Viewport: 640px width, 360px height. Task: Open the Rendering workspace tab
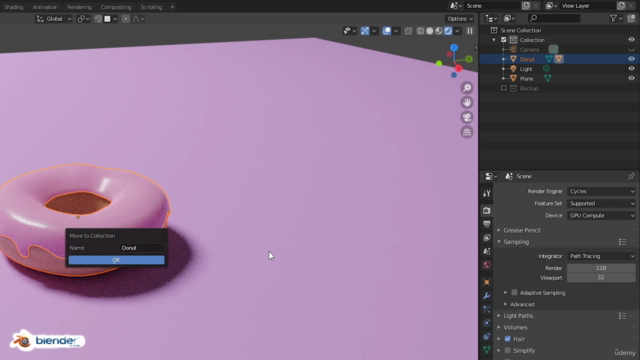tap(79, 7)
